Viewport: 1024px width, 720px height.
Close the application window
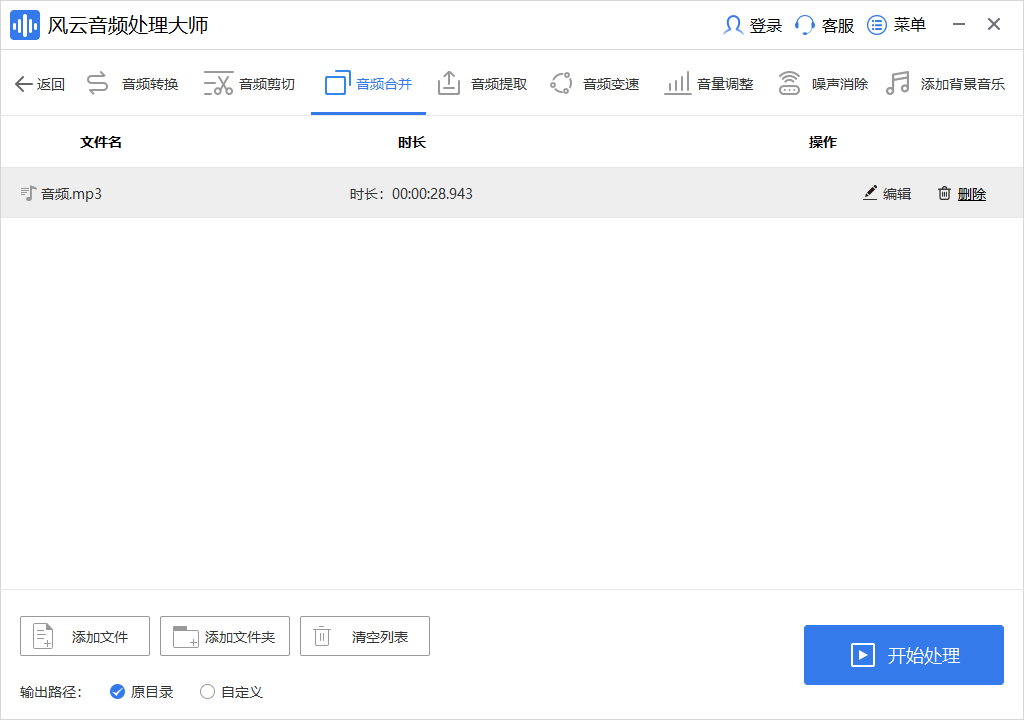[x=994, y=25]
